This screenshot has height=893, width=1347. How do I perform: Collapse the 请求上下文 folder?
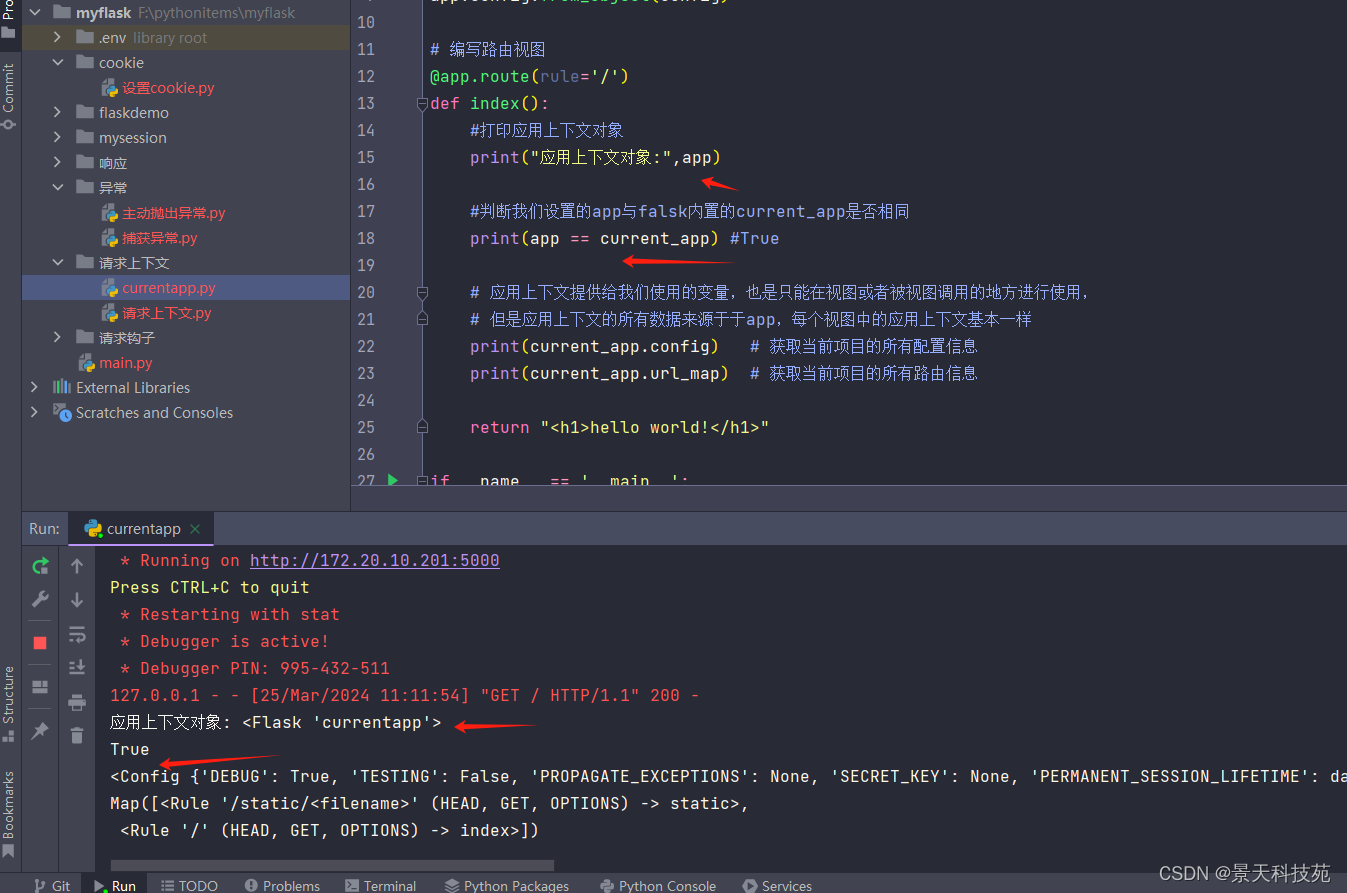[x=57, y=263]
